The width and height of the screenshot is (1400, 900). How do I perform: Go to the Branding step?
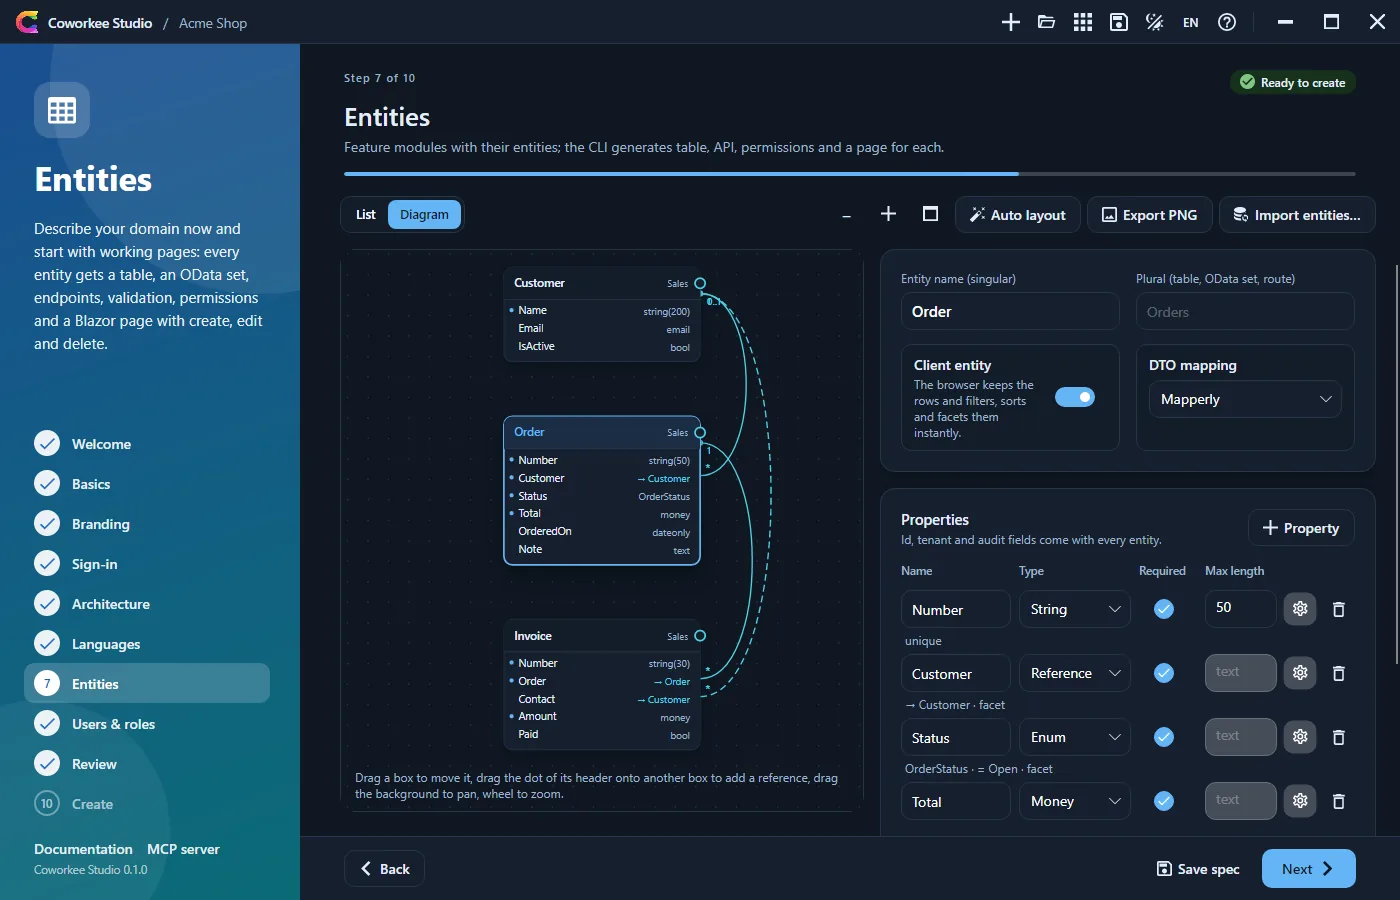click(x=147, y=524)
